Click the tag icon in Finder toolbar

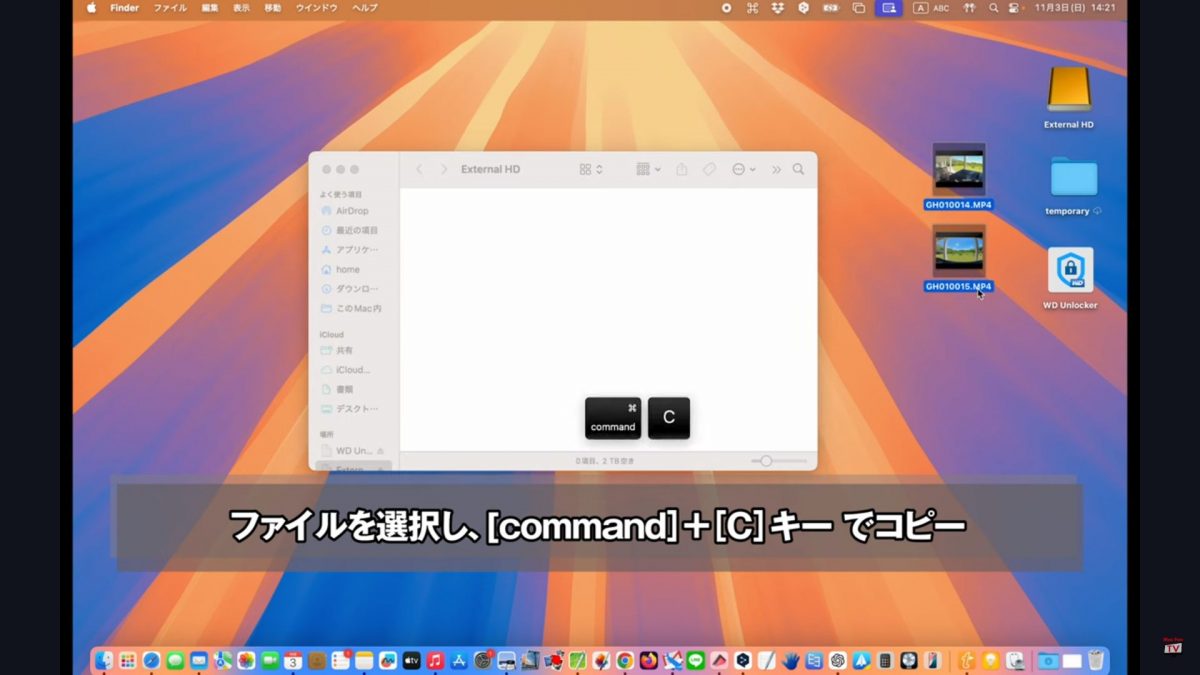pyautogui.click(x=709, y=170)
